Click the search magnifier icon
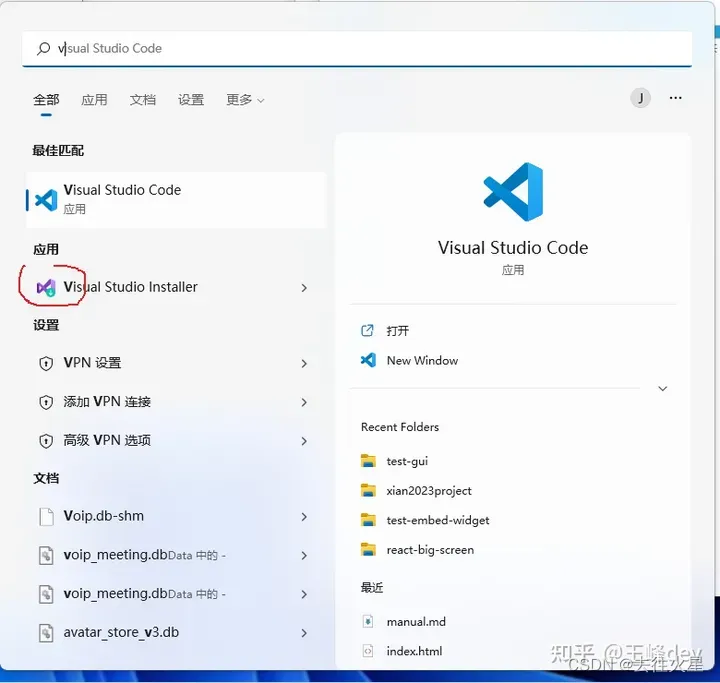Viewport: 720px width, 683px height. 43,48
